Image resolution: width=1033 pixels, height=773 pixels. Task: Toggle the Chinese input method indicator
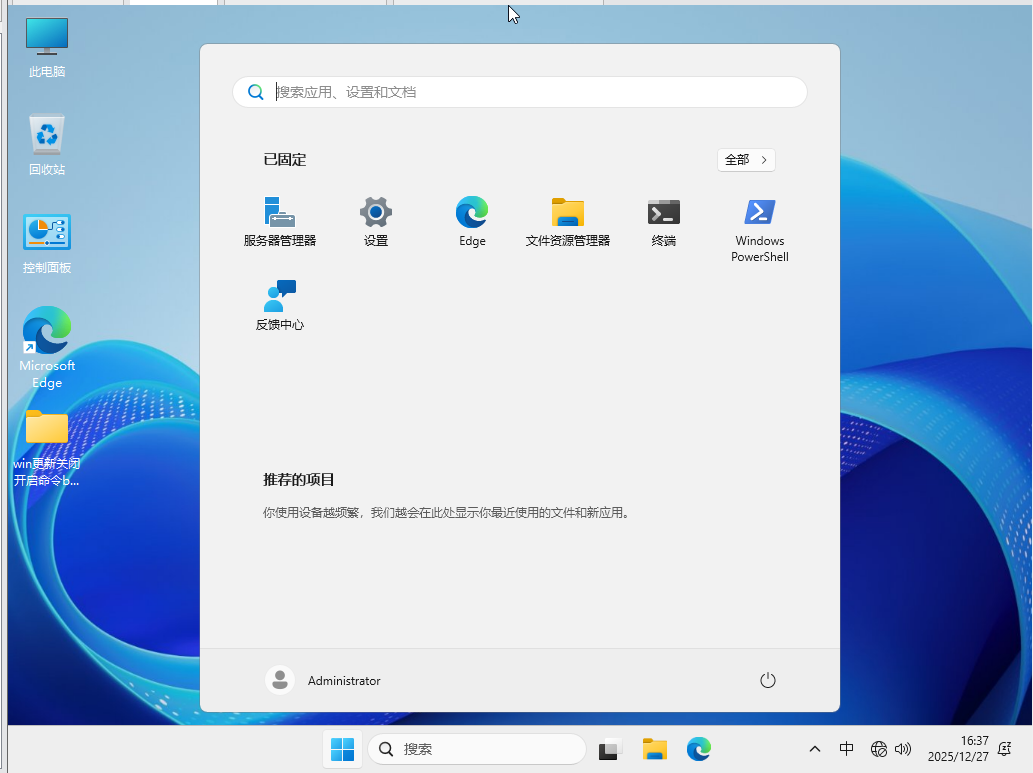846,749
